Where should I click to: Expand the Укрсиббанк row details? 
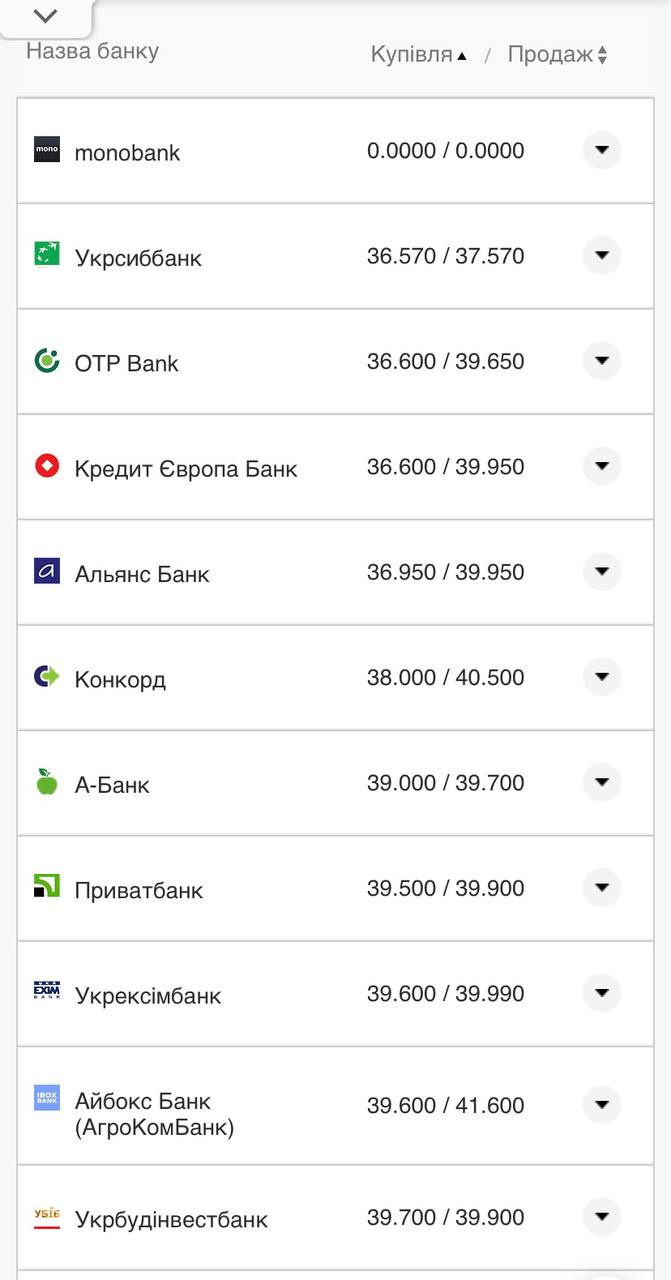(x=602, y=256)
